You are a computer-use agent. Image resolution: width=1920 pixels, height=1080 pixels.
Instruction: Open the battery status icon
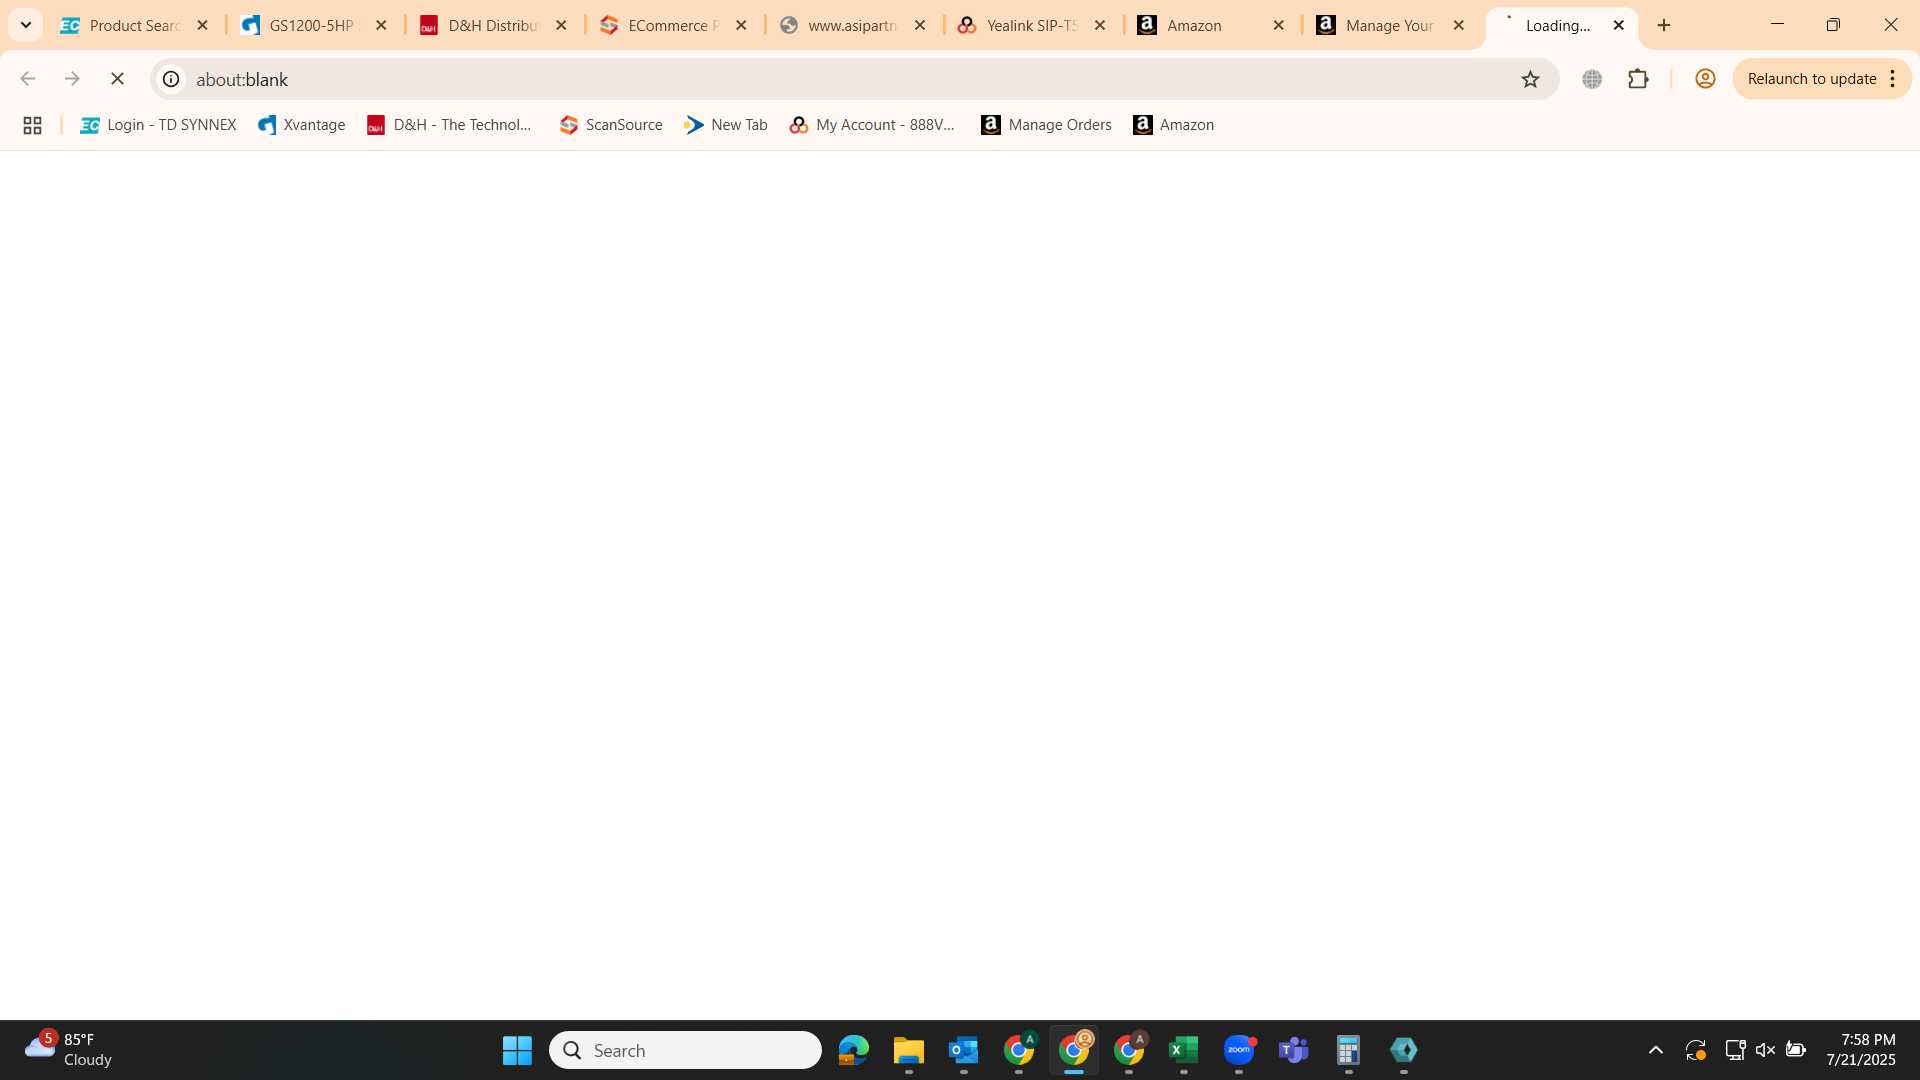[1796, 1050]
